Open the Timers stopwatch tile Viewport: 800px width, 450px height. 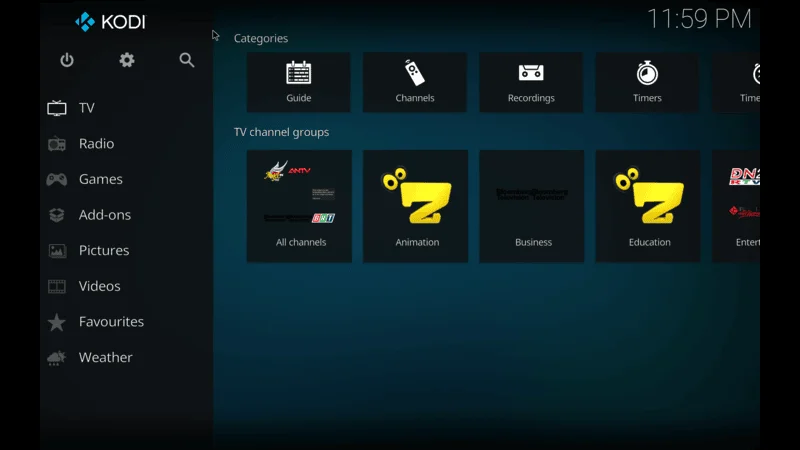pos(647,82)
